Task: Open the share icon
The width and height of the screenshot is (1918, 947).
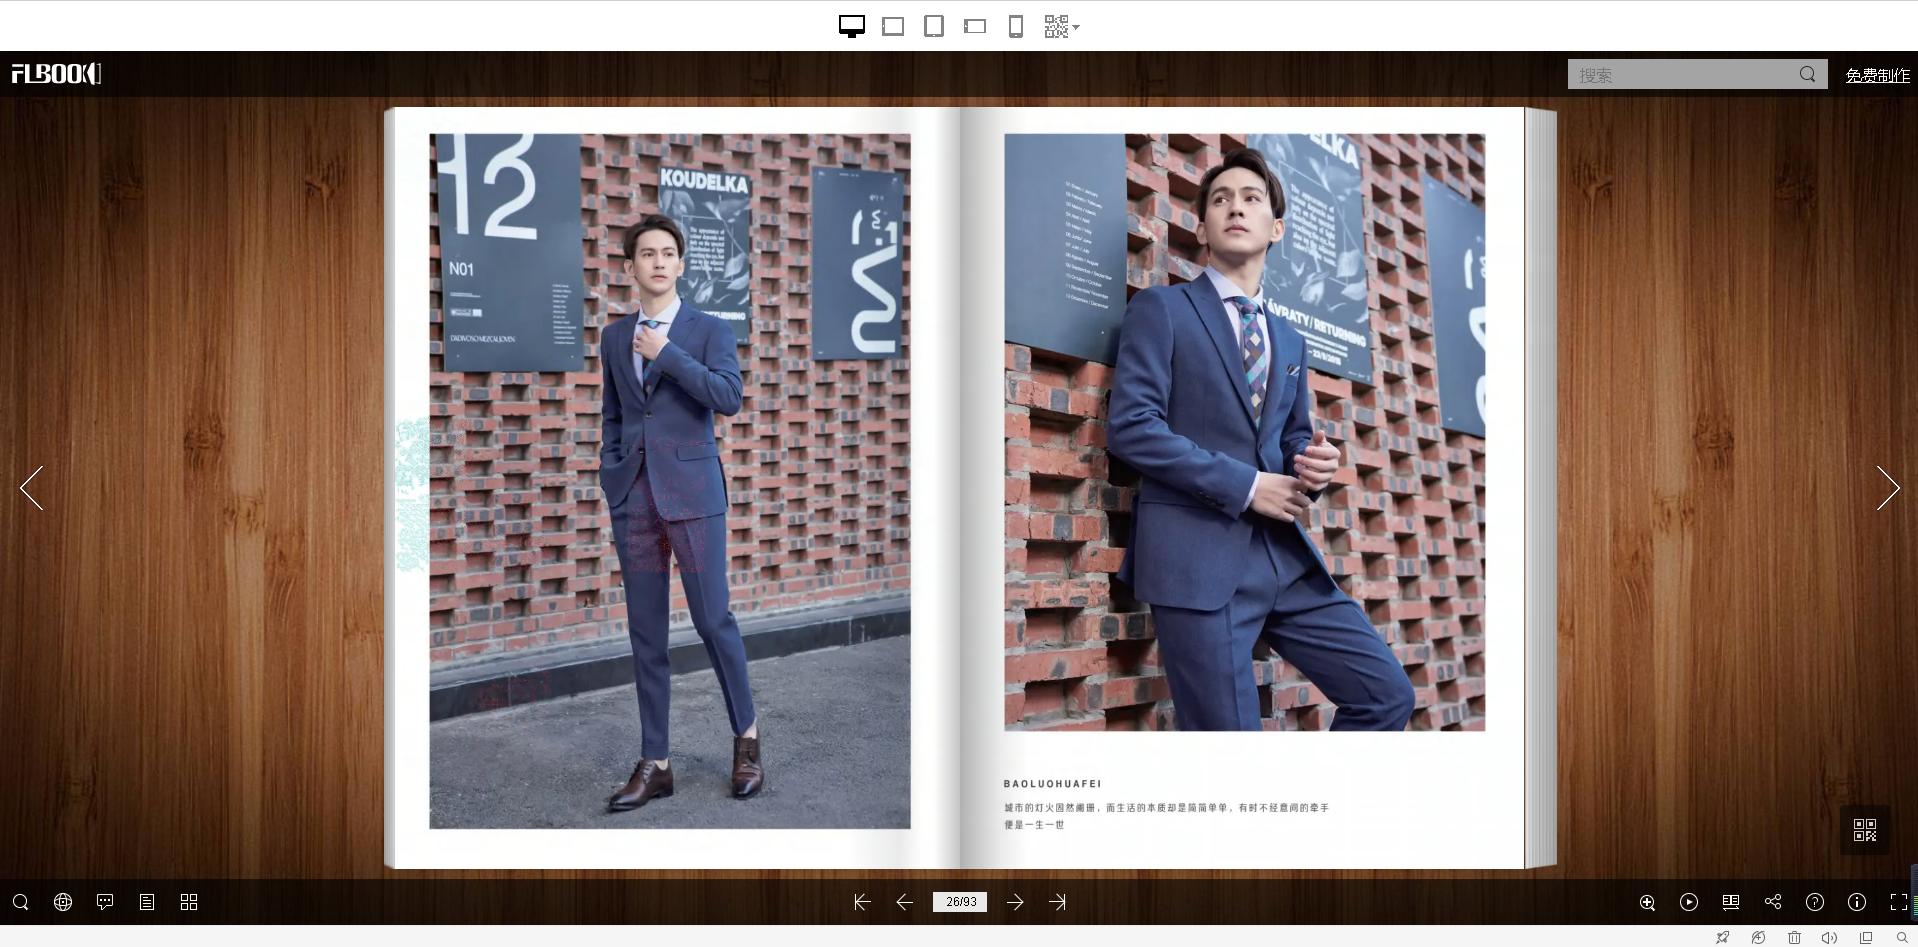Action: coord(1773,902)
